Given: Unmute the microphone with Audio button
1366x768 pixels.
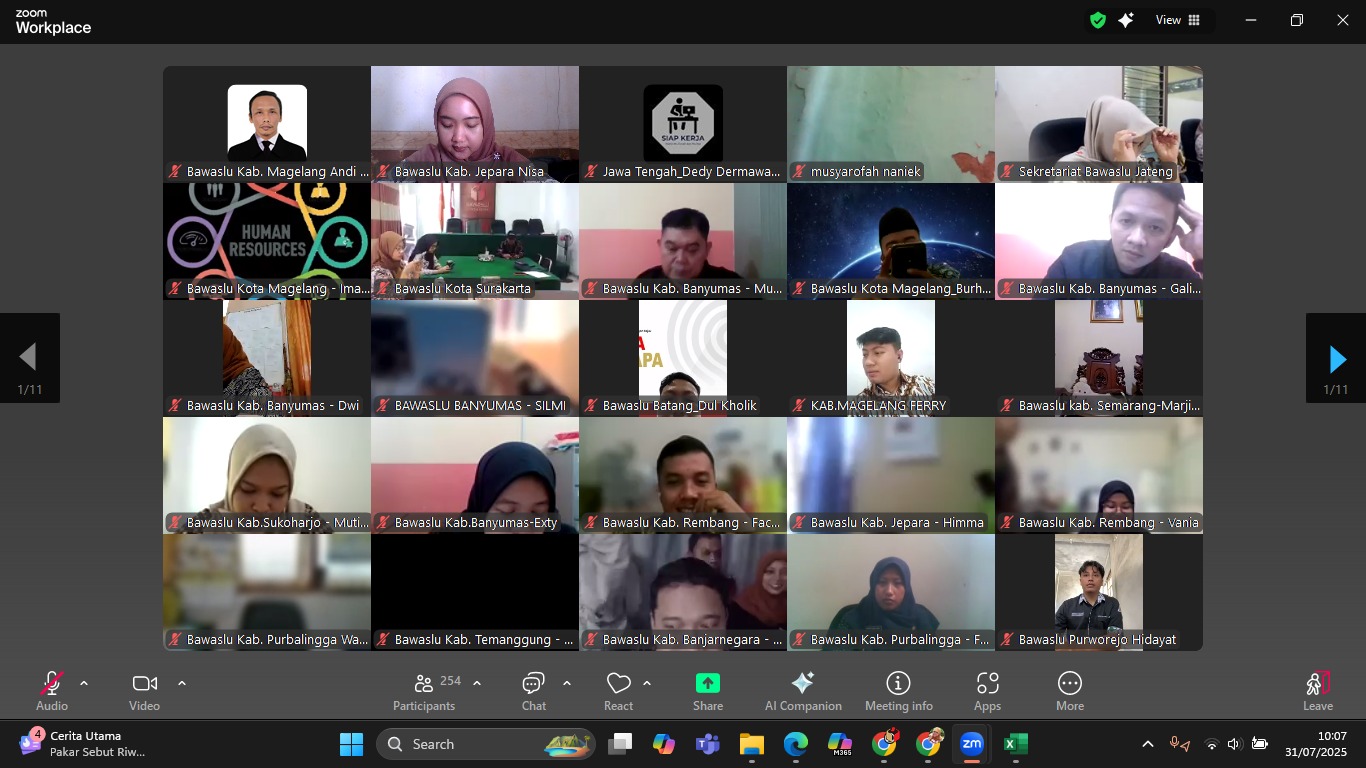Looking at the screenshot, I should 52,690.
